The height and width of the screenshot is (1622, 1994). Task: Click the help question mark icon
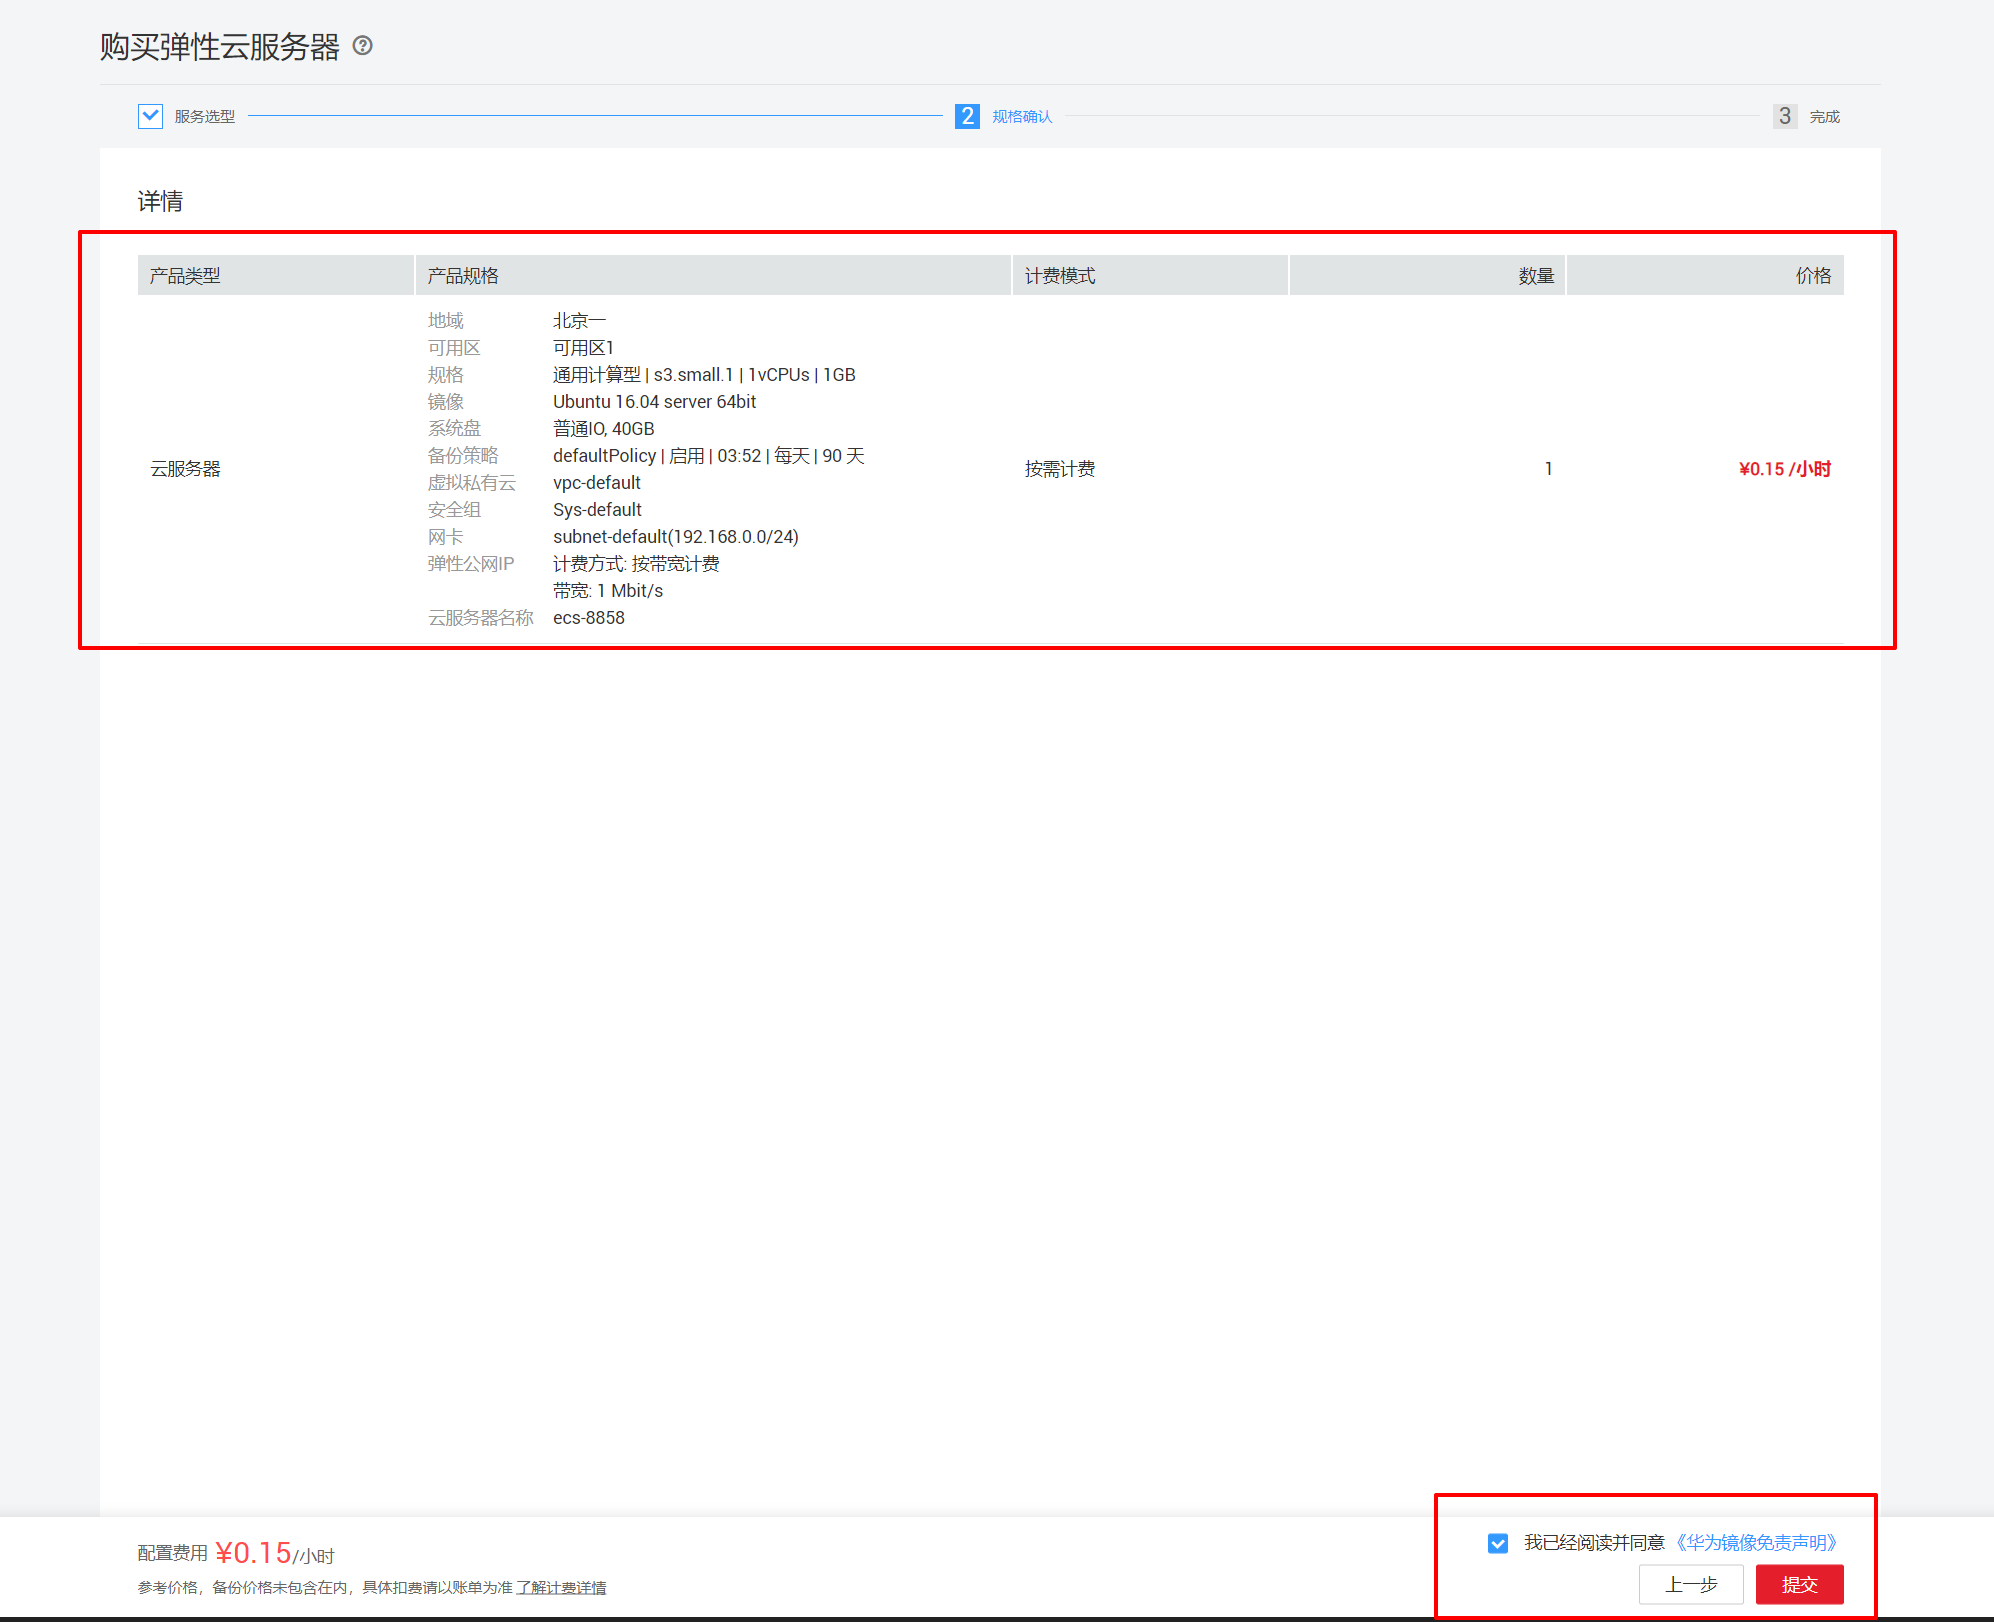click(x=363, y=46)
